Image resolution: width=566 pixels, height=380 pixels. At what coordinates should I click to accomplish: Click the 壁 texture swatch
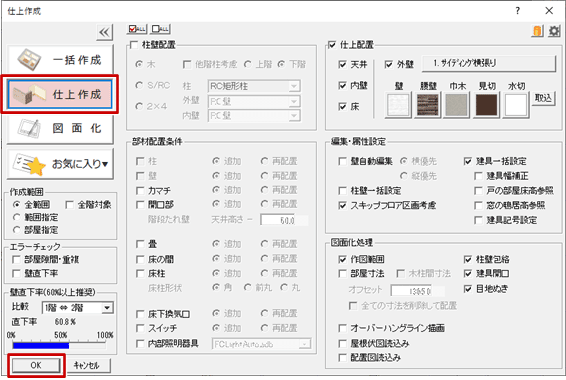[398, 105]
